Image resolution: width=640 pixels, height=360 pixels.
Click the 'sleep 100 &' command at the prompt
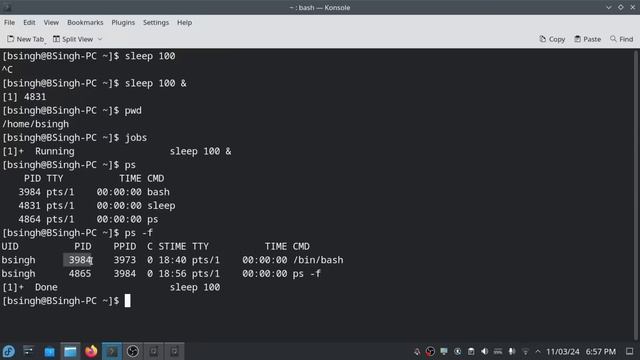(156, 83)
